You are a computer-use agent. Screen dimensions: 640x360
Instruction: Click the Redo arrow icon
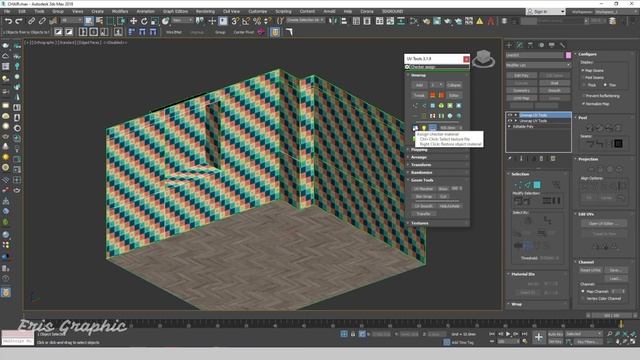18,21
